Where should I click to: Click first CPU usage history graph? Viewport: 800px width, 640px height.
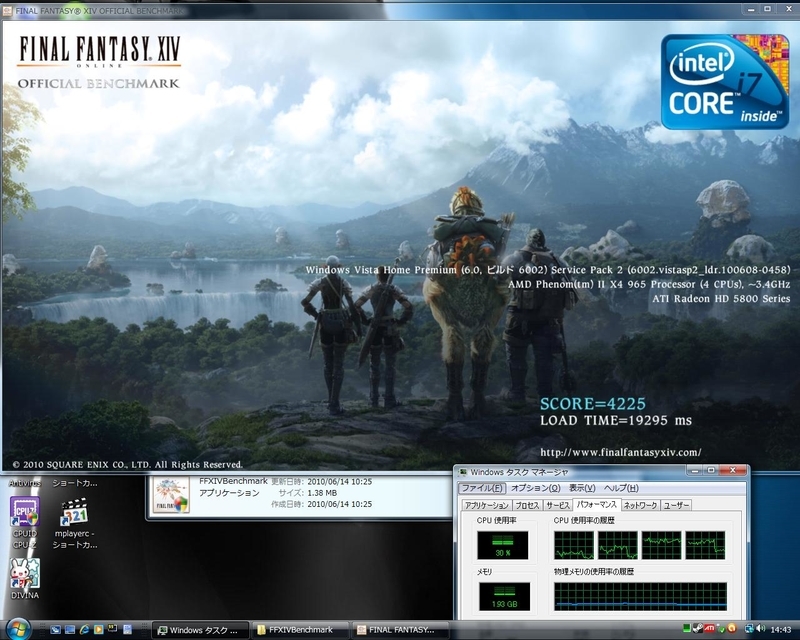(574, 545)
